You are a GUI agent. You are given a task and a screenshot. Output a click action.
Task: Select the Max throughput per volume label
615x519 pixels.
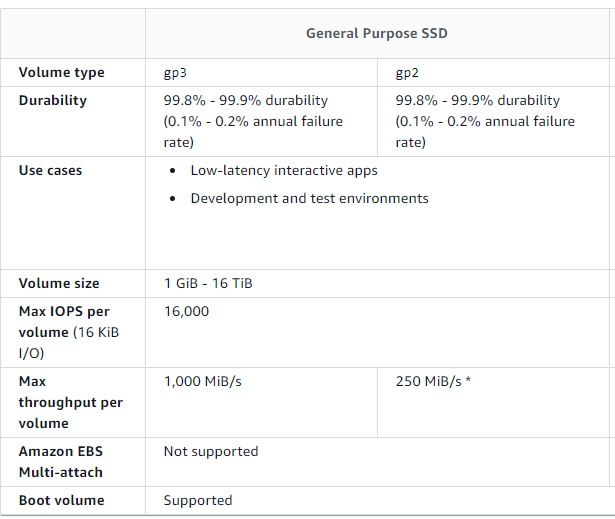(70, 401)
